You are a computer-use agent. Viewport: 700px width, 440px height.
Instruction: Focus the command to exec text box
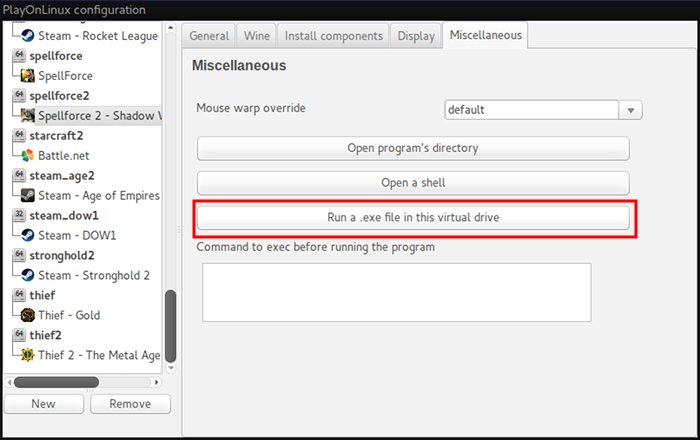click(396, 292)
